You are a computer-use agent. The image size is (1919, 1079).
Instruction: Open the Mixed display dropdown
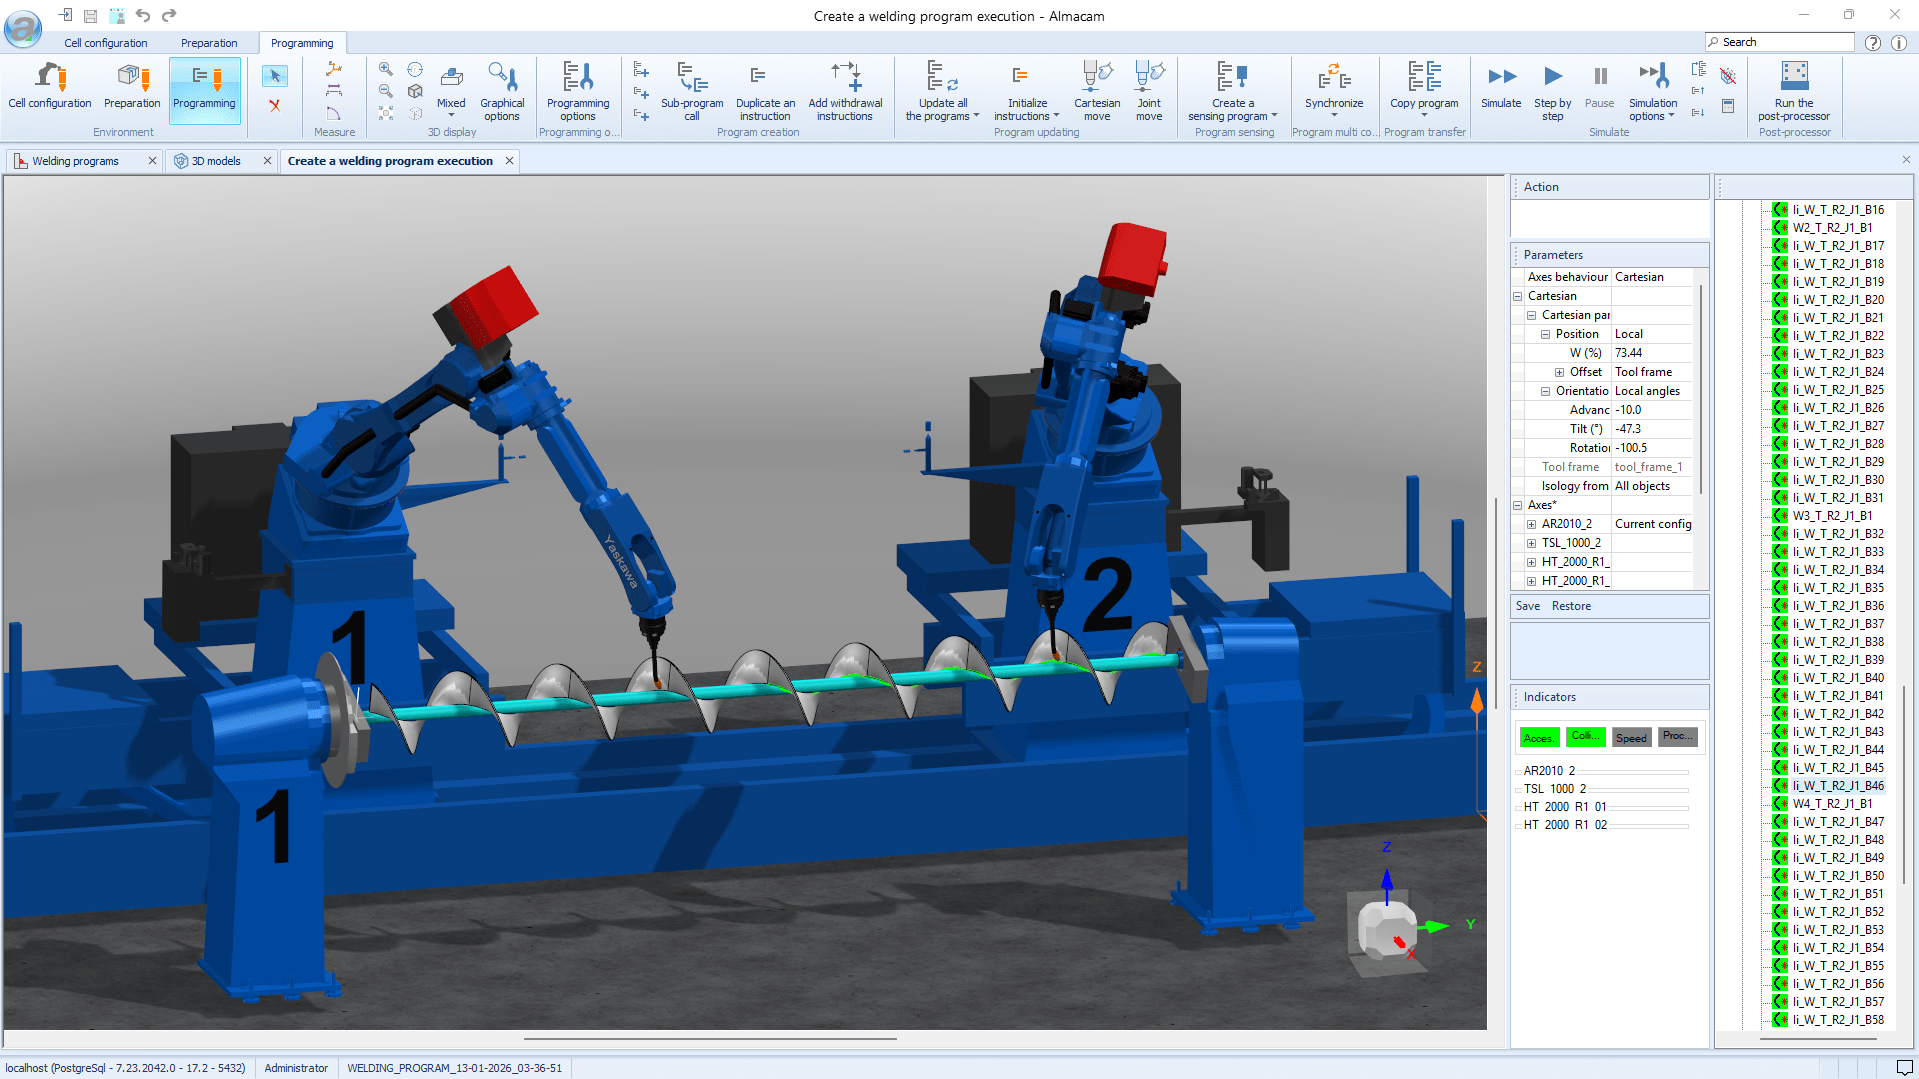pos(451,115)
